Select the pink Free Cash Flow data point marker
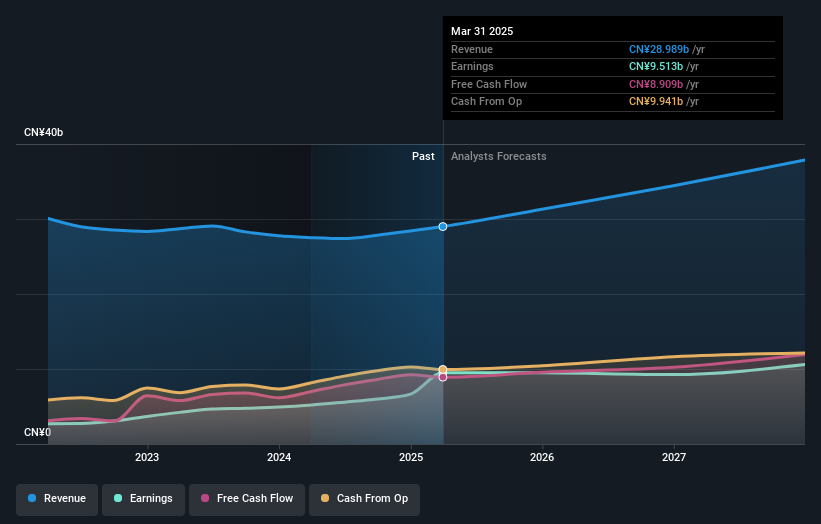This screenshot has width=821, height=524. tap(443, 377)
